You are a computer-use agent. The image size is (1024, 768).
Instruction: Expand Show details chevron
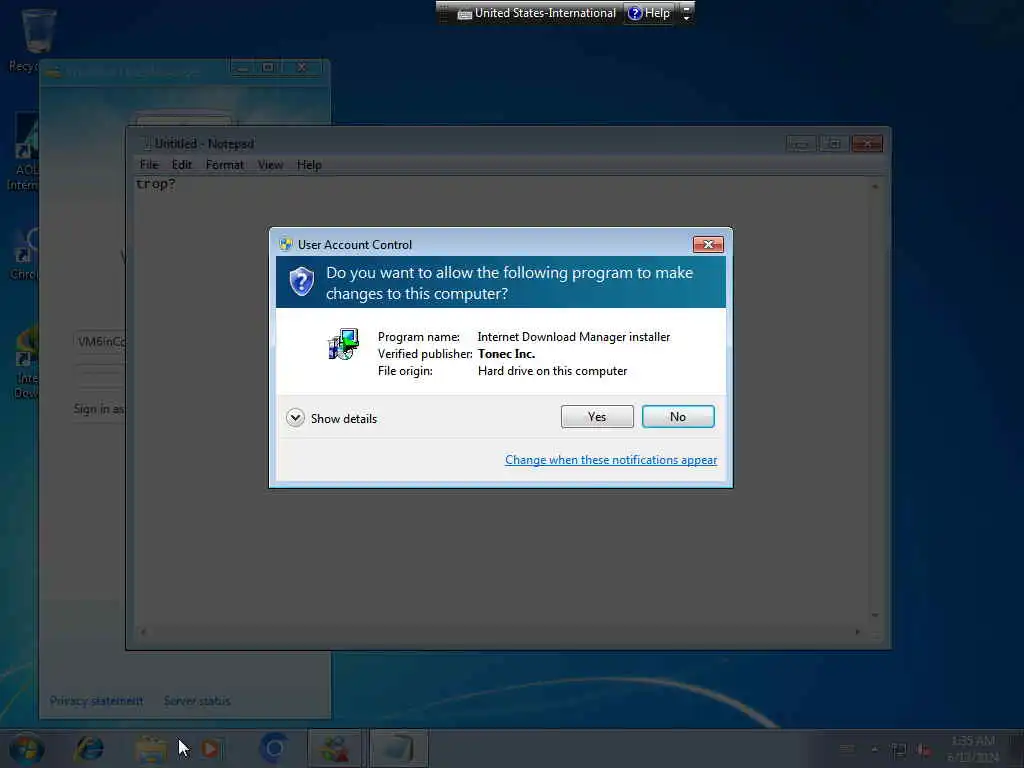tap(295, 418)
